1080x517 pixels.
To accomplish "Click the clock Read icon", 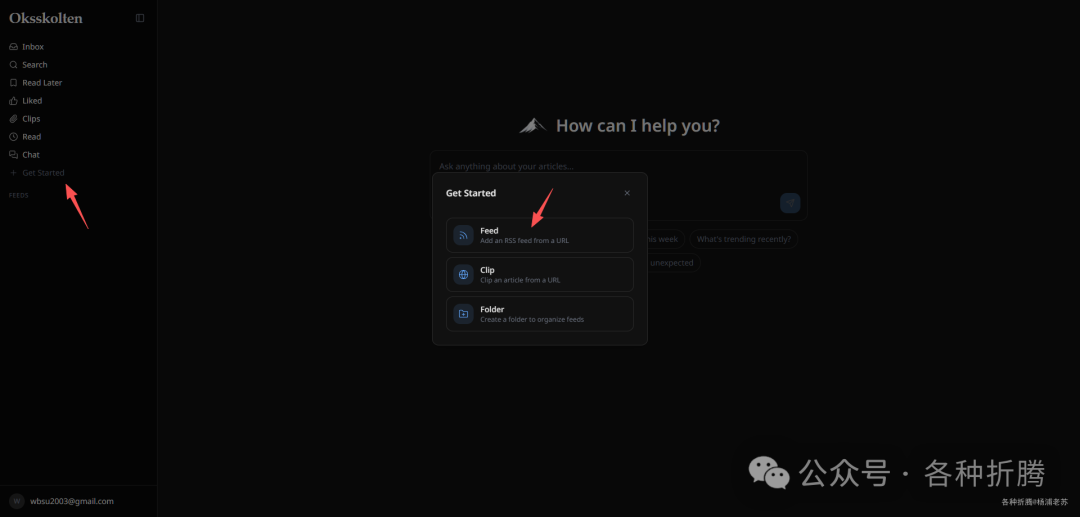I will [13, 136].
